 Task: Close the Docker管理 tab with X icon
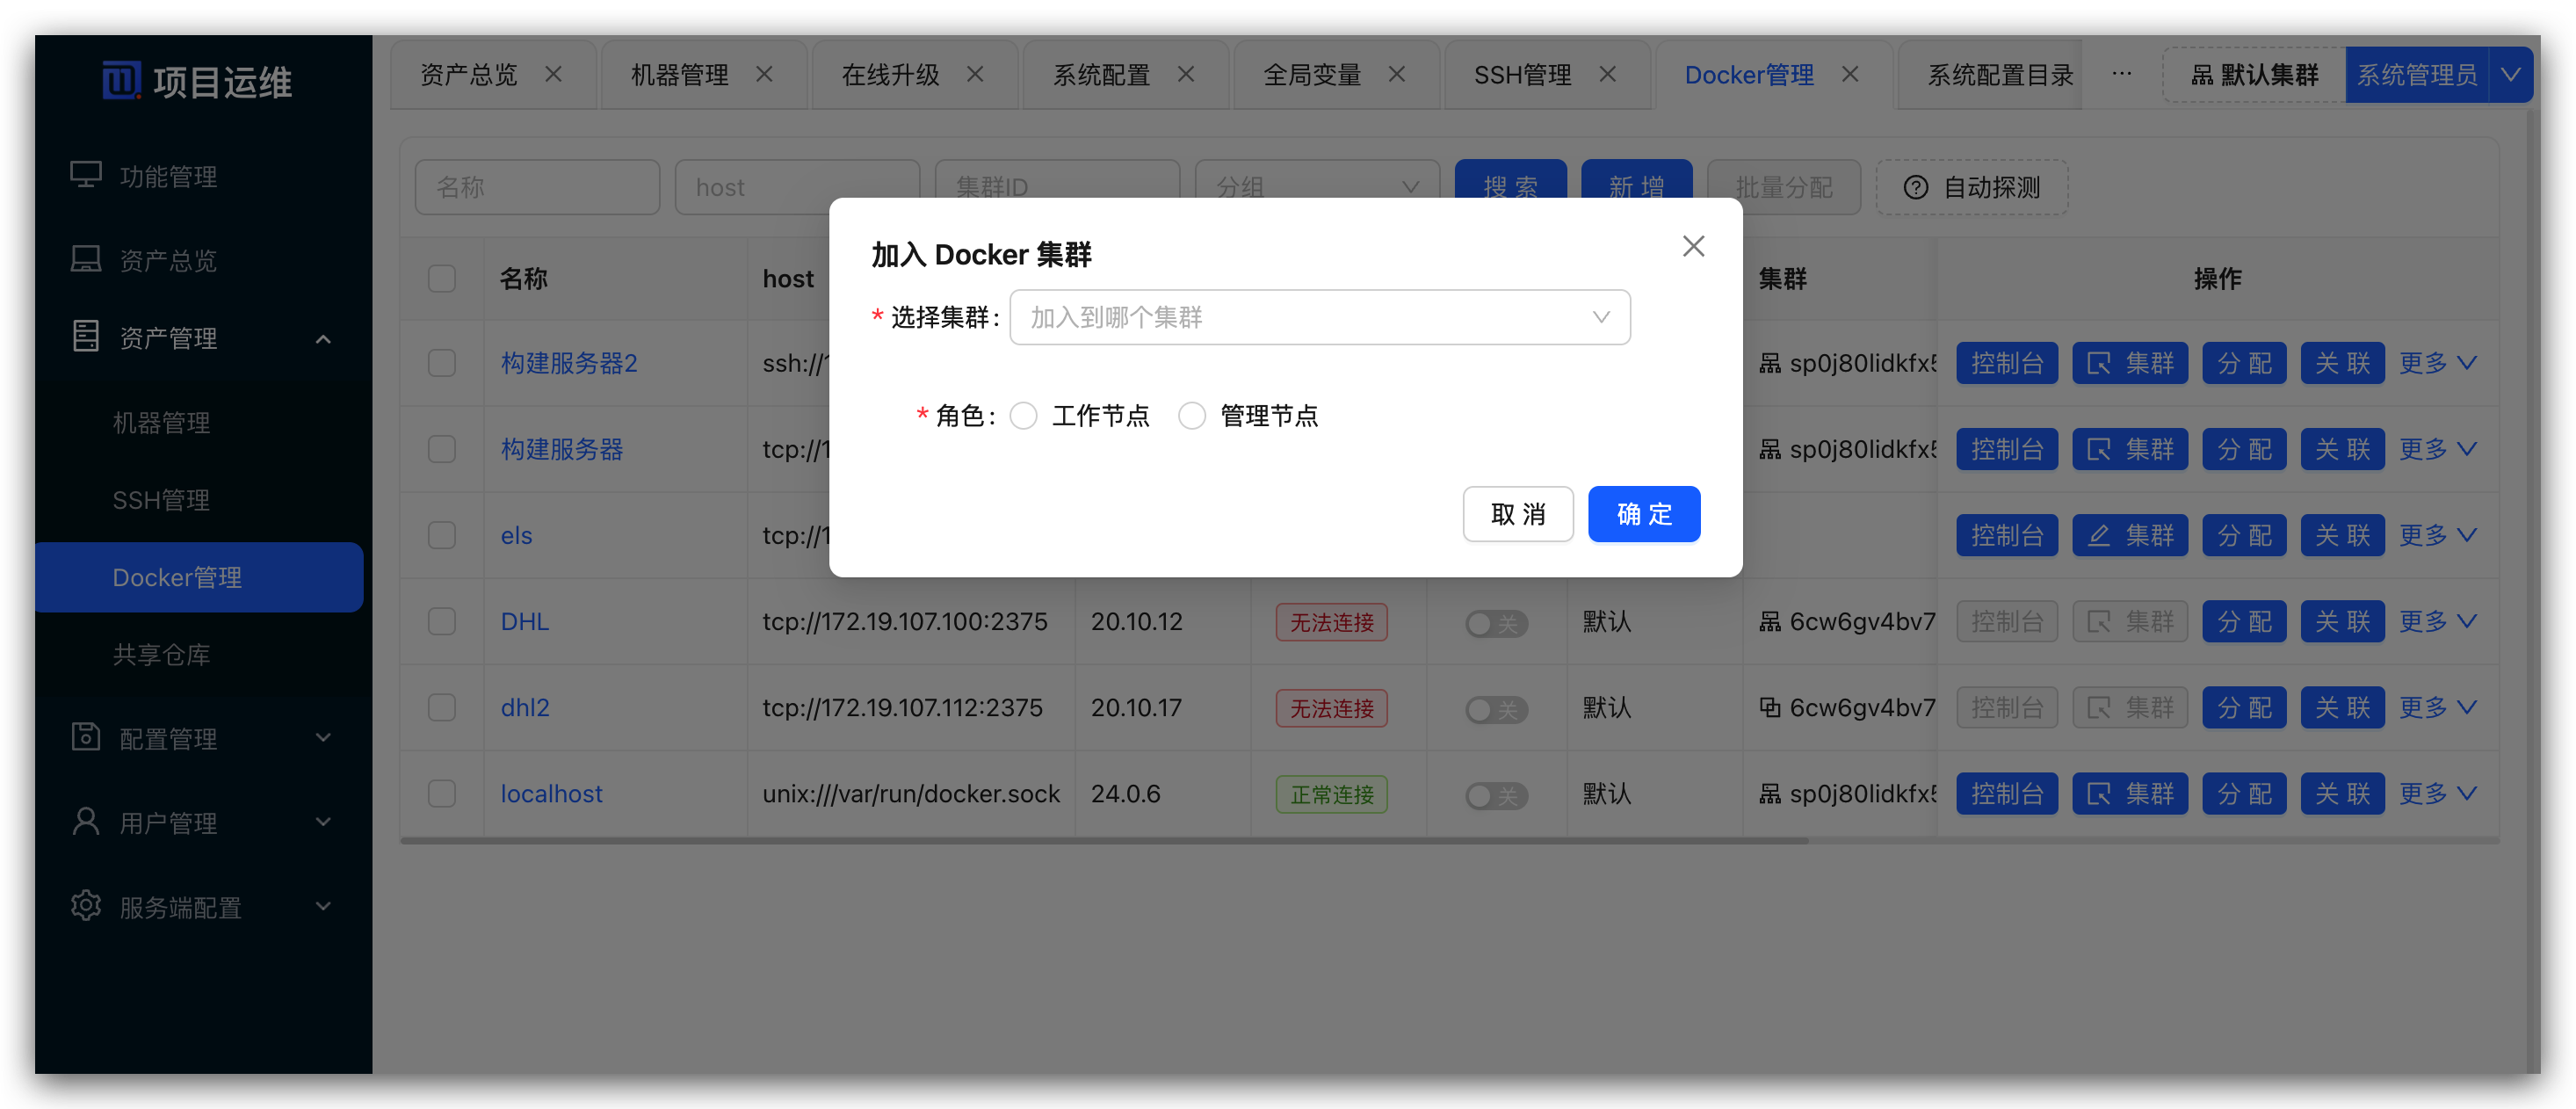1850,74
